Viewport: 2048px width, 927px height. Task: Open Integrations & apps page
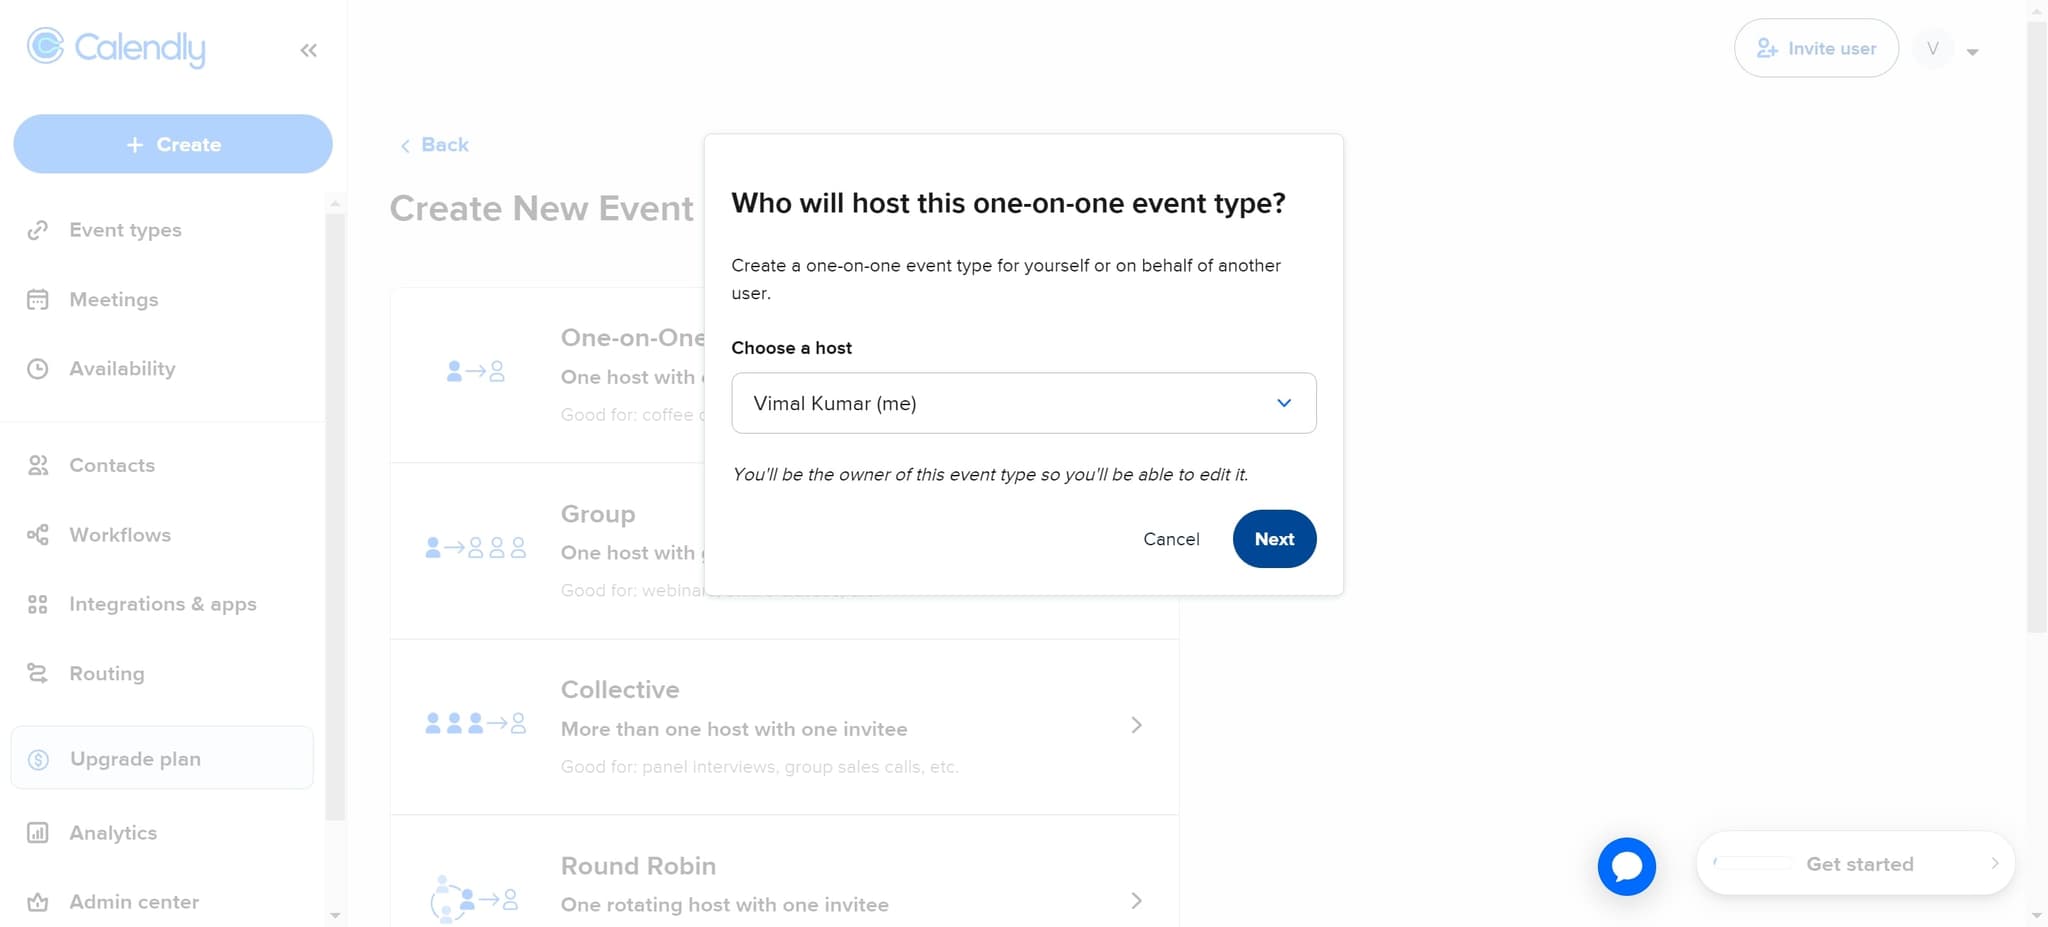coord(162,604)
